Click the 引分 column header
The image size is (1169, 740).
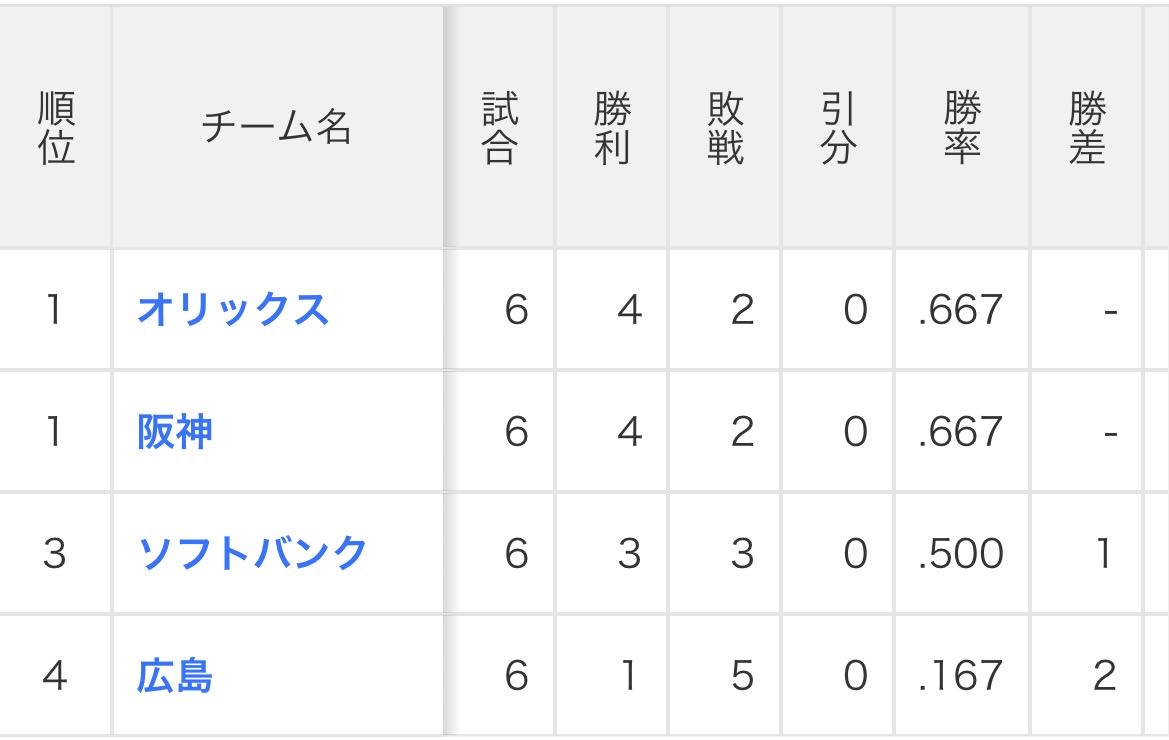point(838,128)
